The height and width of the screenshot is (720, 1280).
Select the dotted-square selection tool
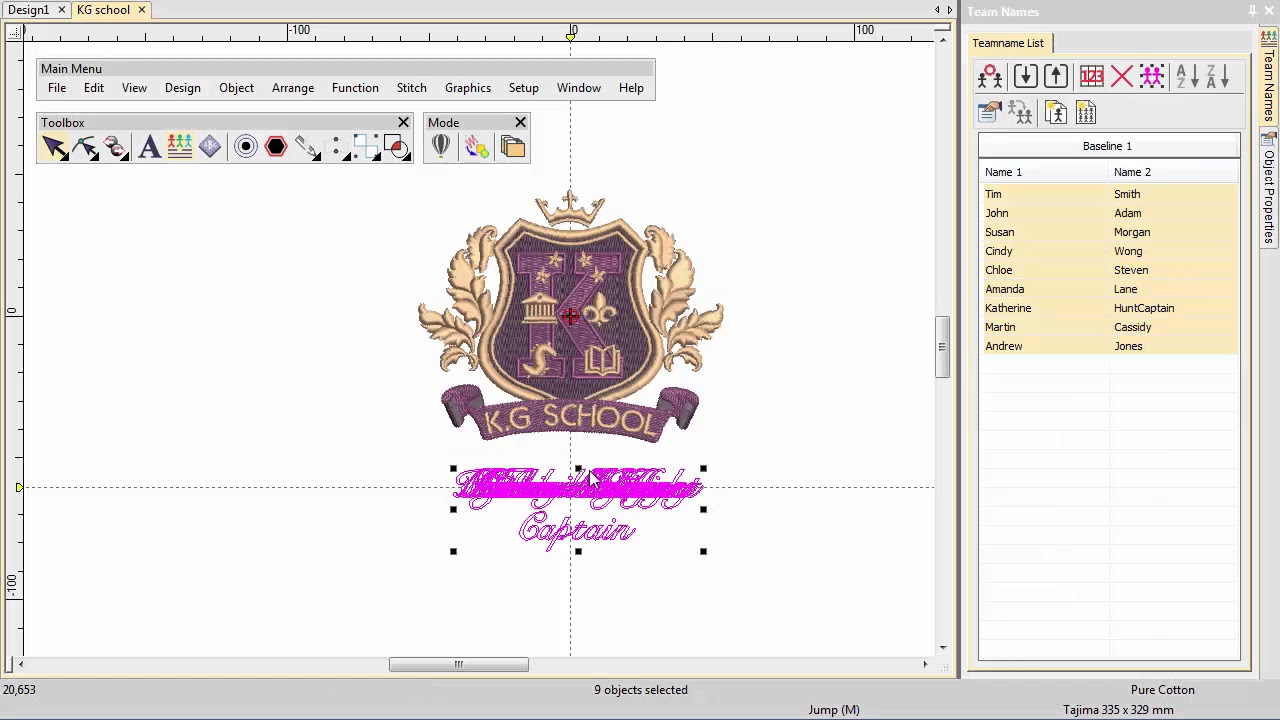[367, 148]
